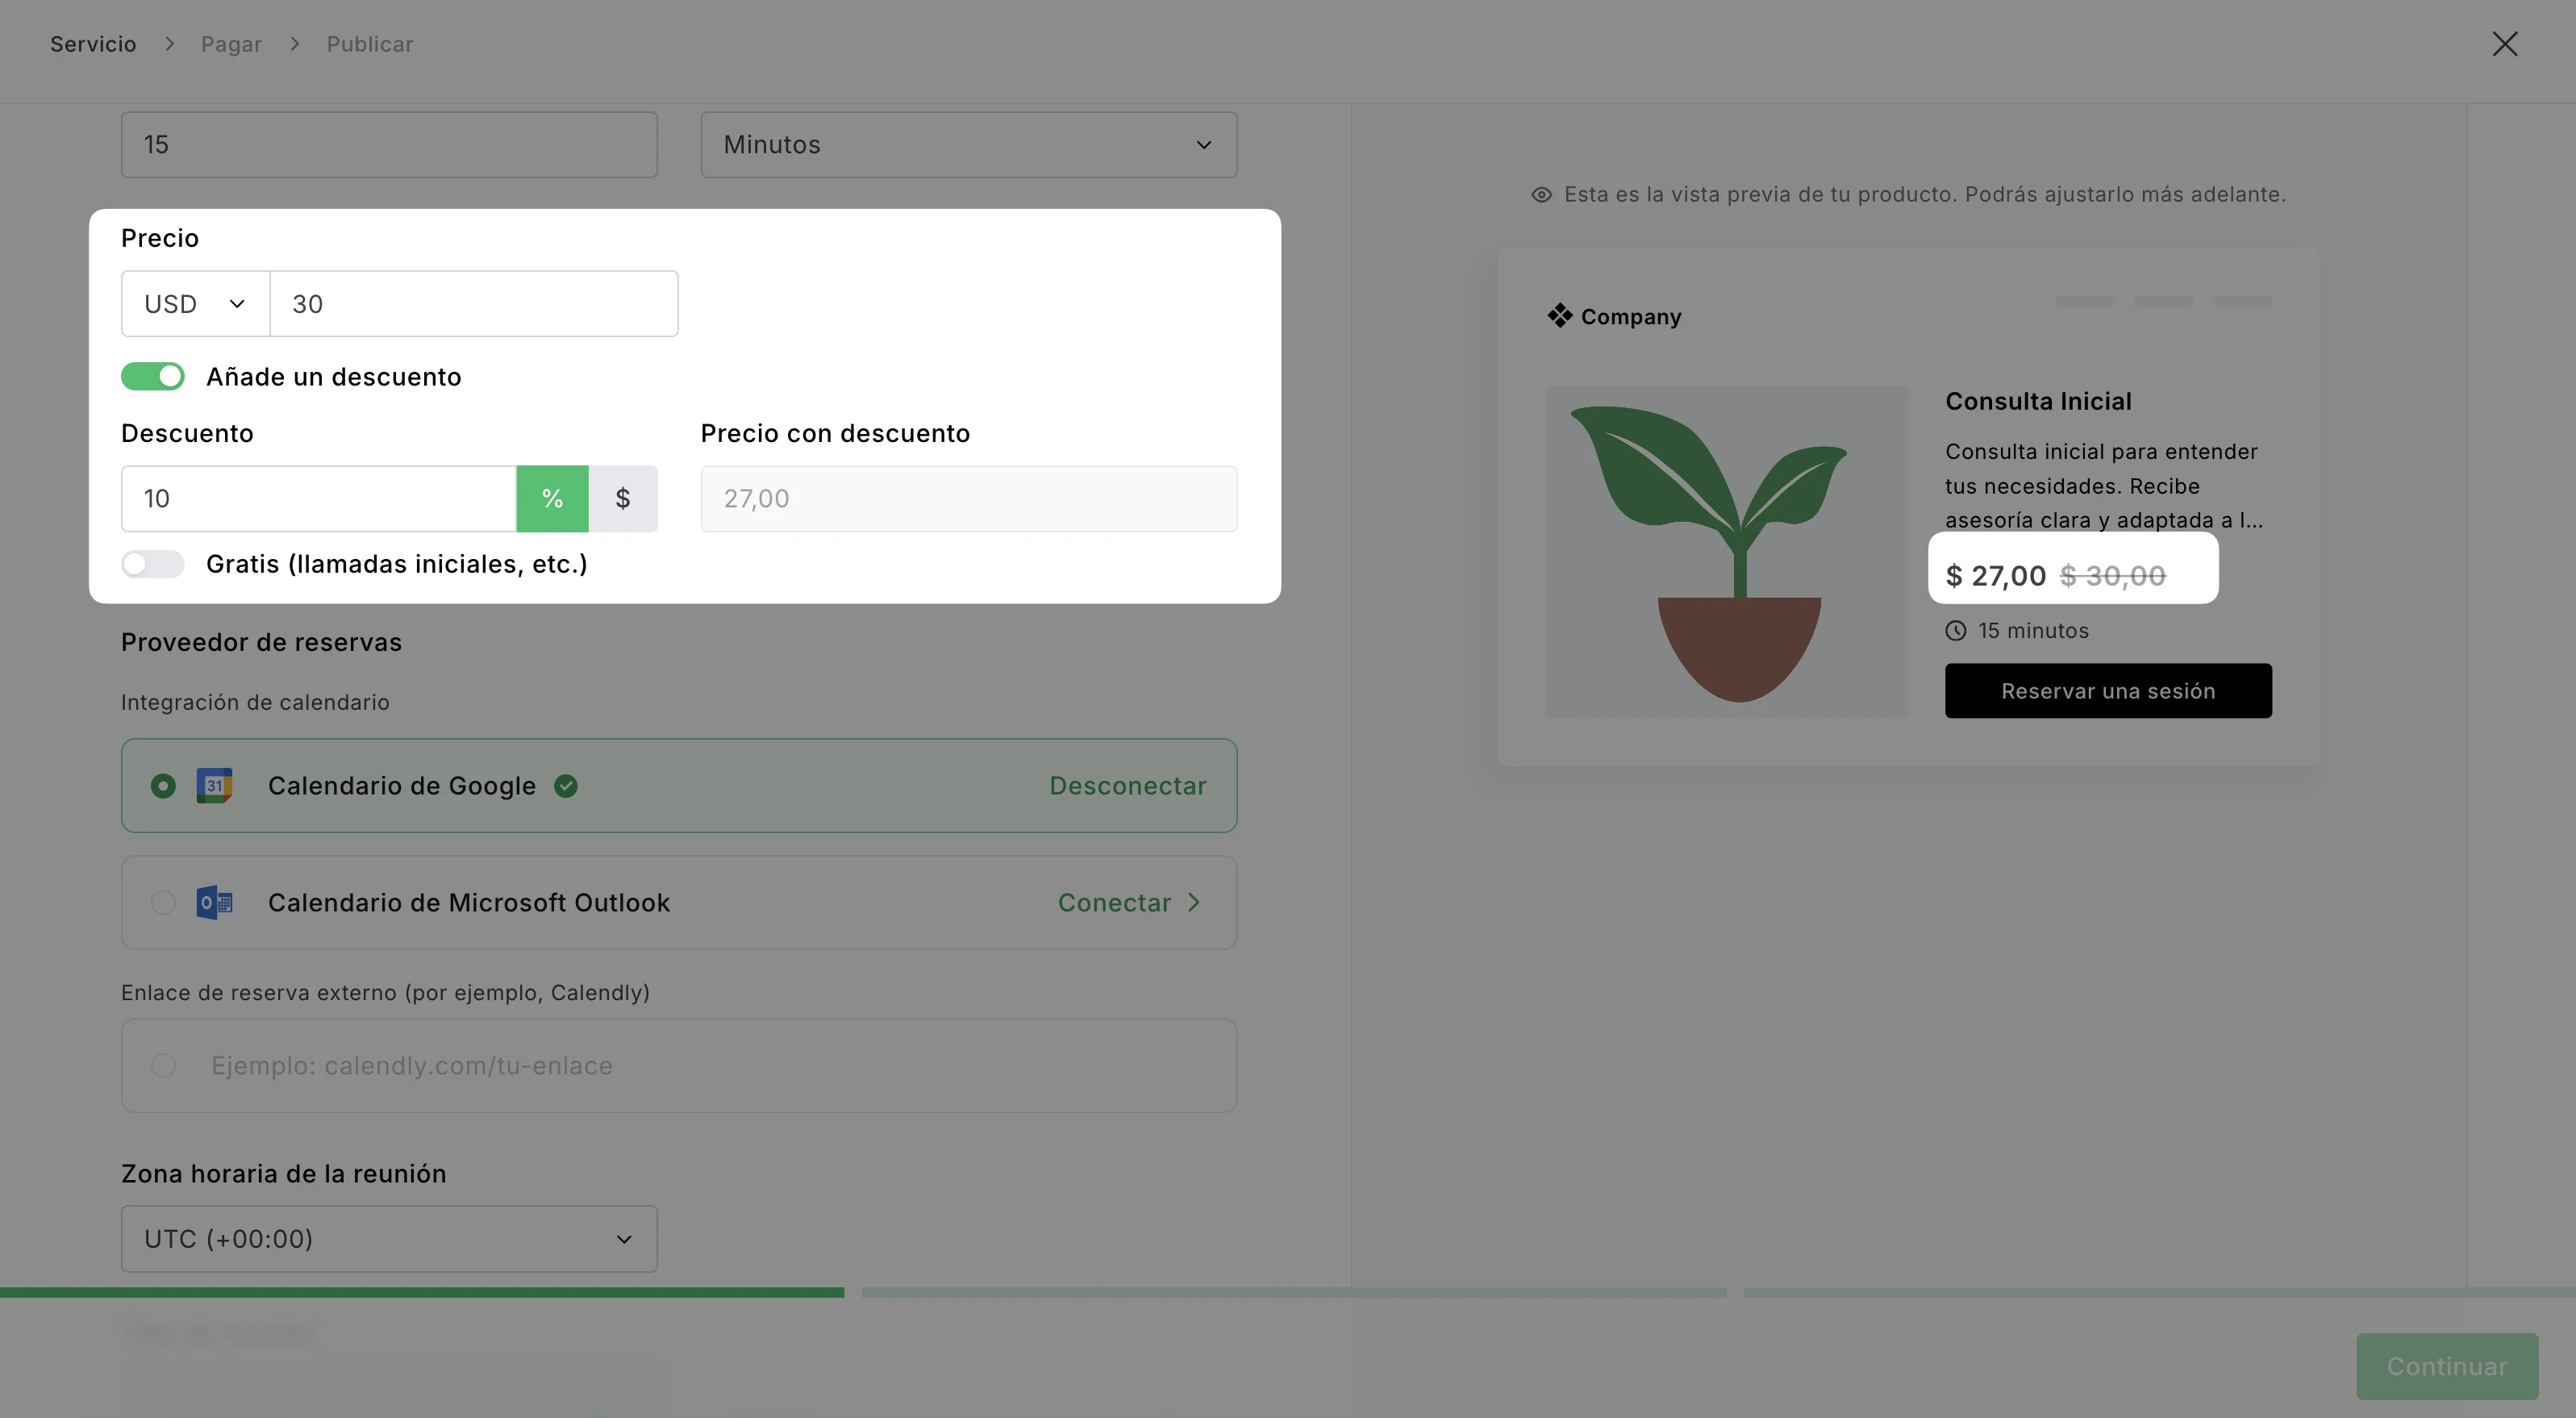
Task: Open the USD currency dropdown
Action: tap(195, 304)
